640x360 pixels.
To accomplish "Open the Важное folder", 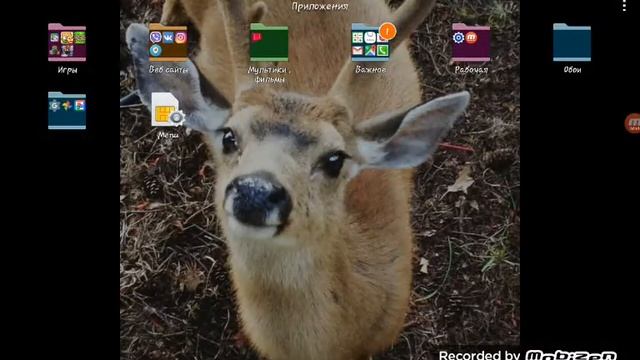I will [x=370, y=42].
